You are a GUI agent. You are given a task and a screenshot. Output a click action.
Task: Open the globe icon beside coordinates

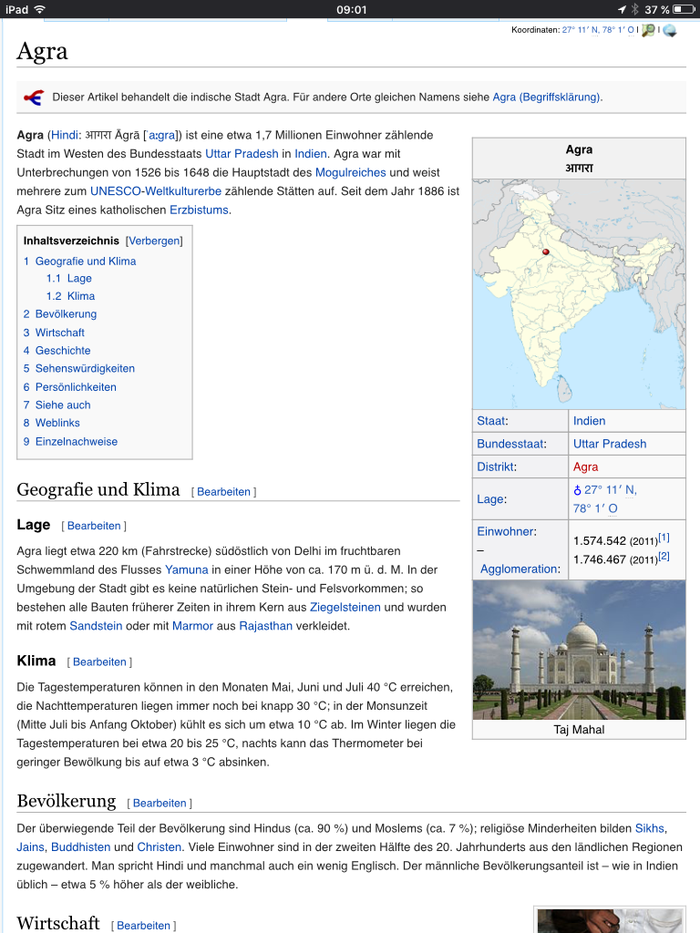point(670,30)
